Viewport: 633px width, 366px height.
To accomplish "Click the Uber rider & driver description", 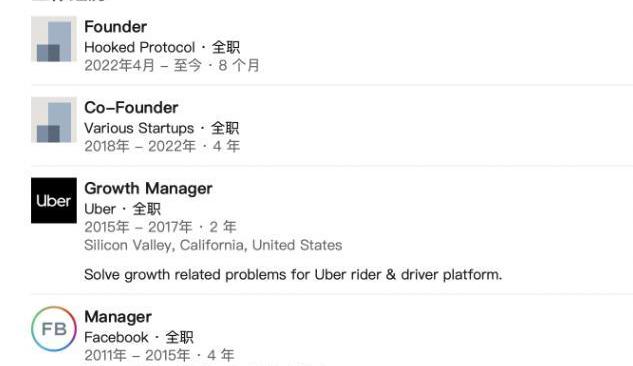I will pos(293,275).
